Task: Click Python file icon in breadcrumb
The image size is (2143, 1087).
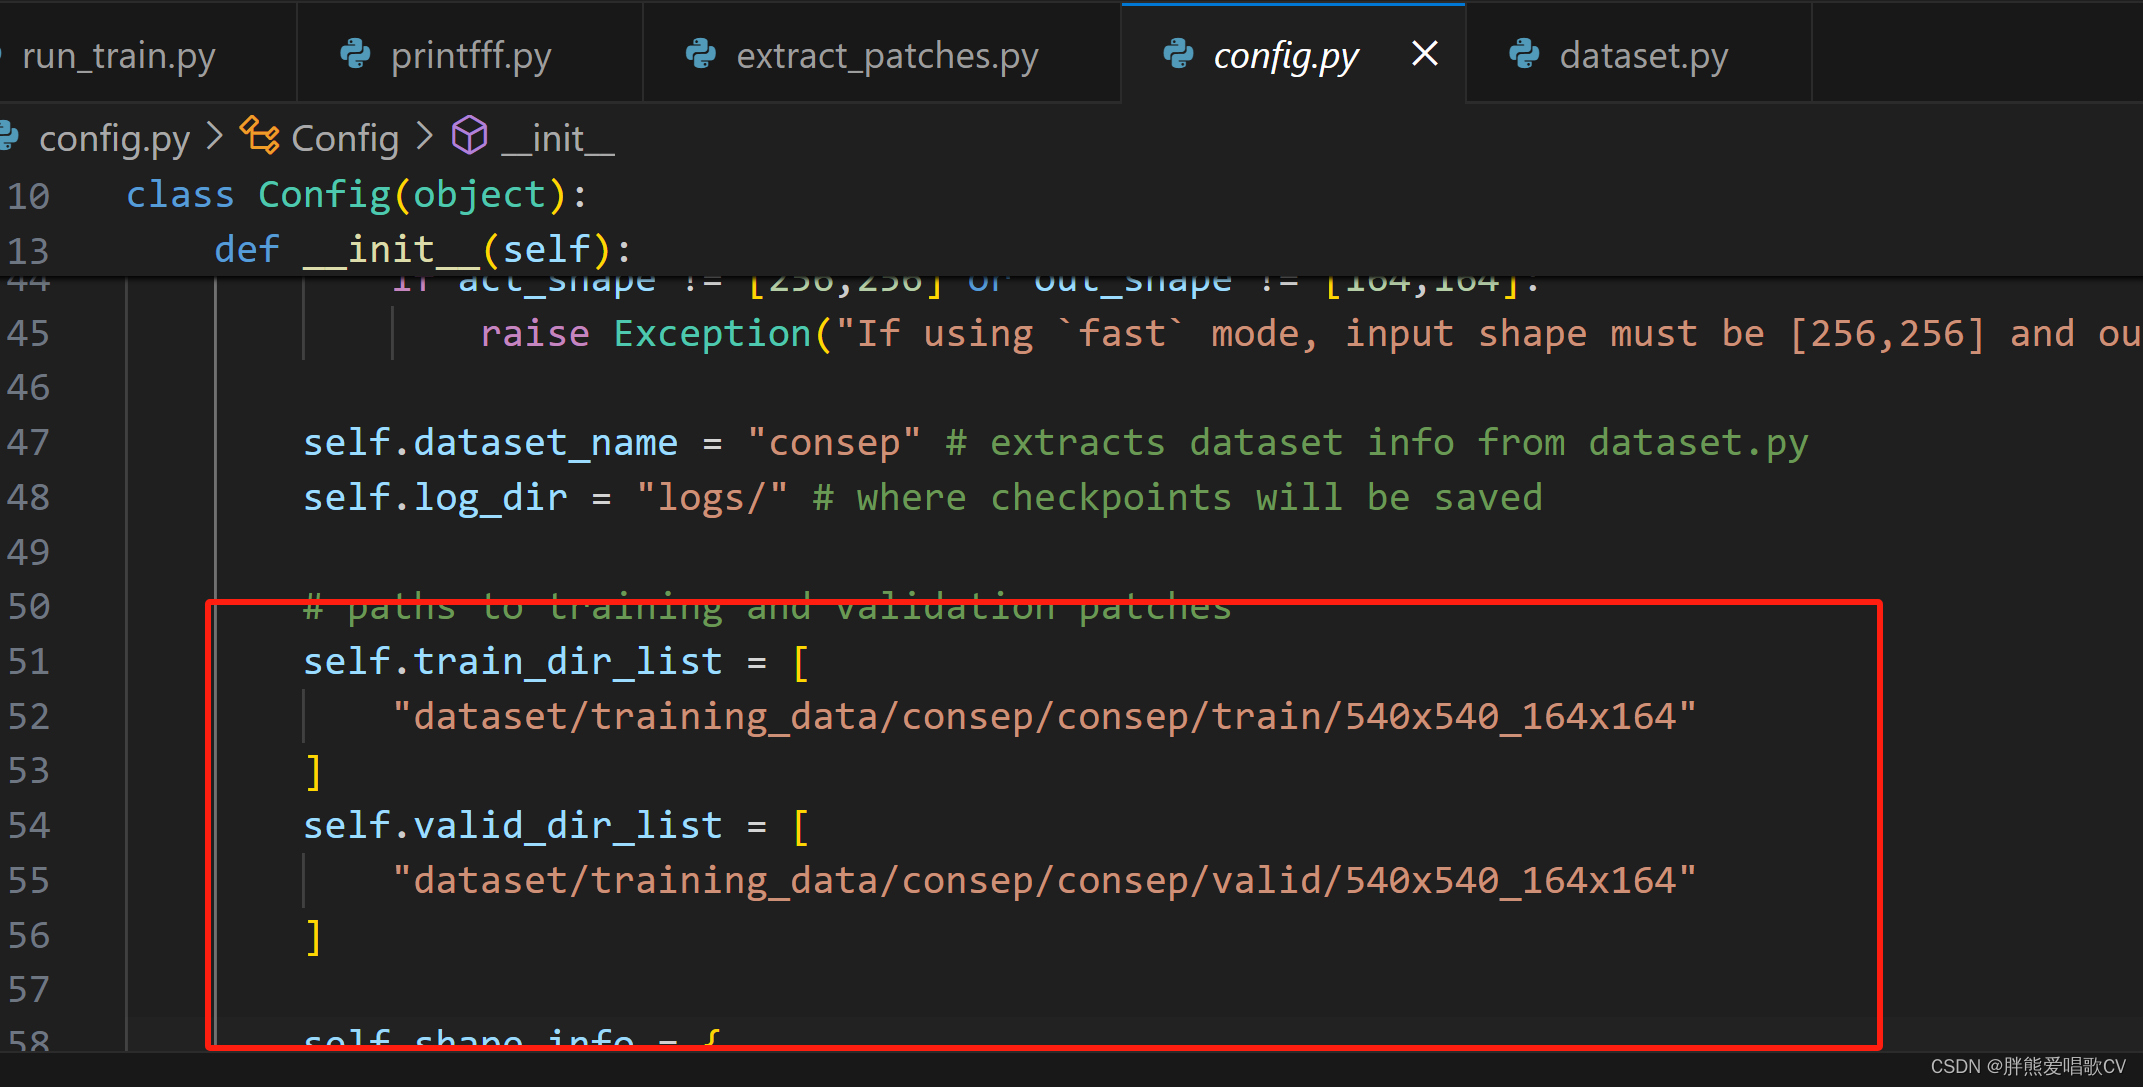Action: coord(10,136)
